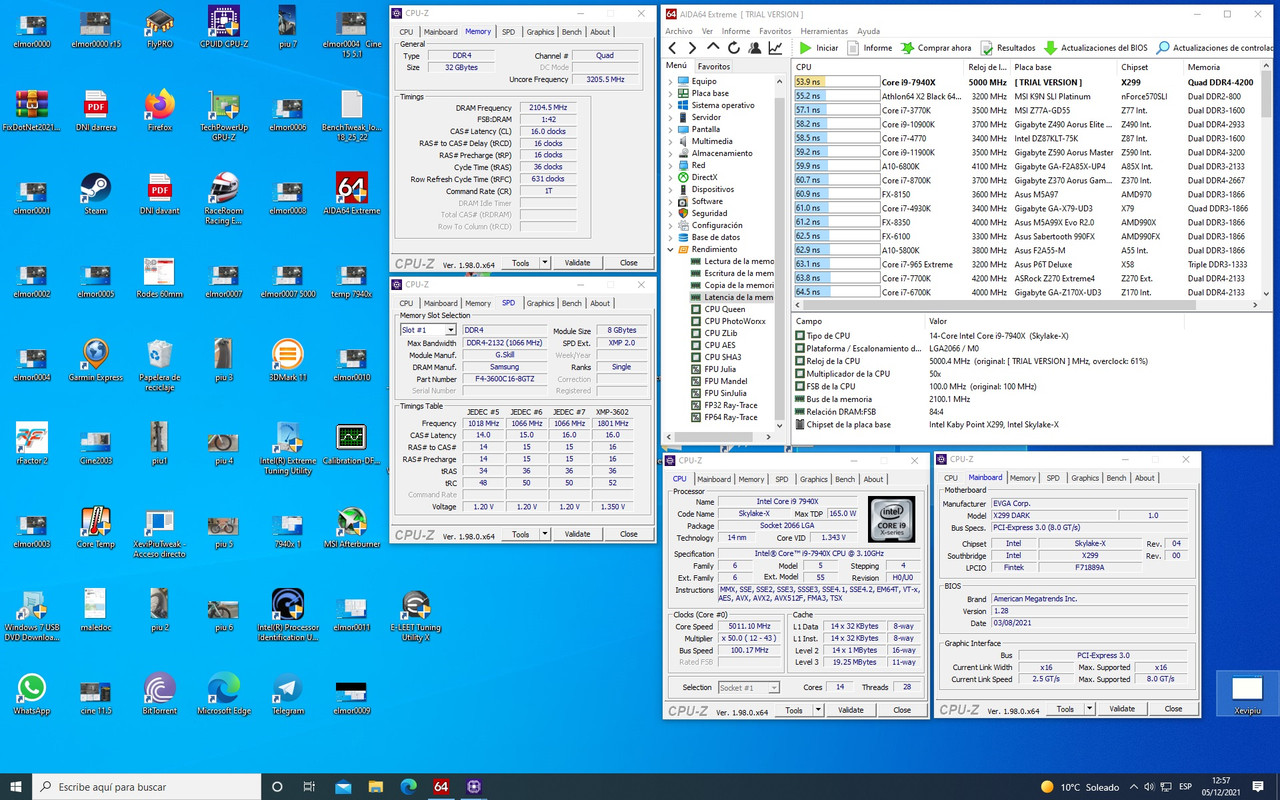This screenshot has height=800, width=1280.
Task: Expand arrow next to Multimedia node
Action: click(x=670, y=141)
